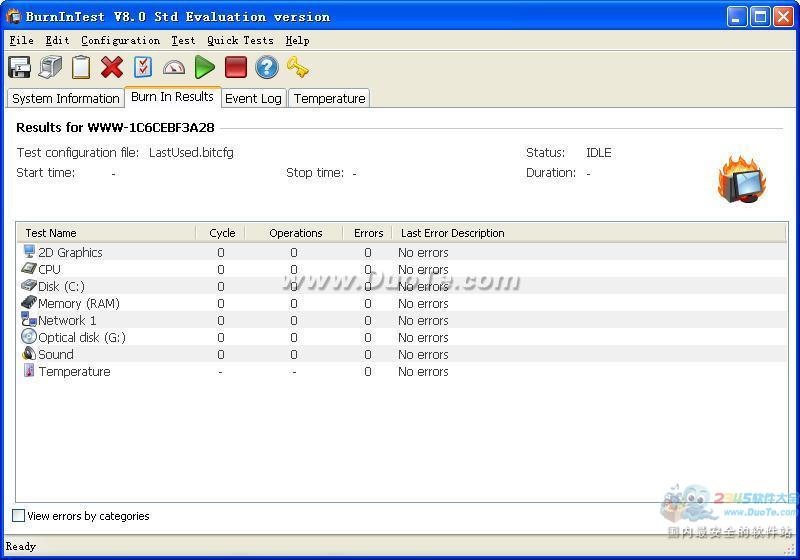The image size is (800, 560).
Task: Select the Network 1 test row
Action: [x=402, y=320]
